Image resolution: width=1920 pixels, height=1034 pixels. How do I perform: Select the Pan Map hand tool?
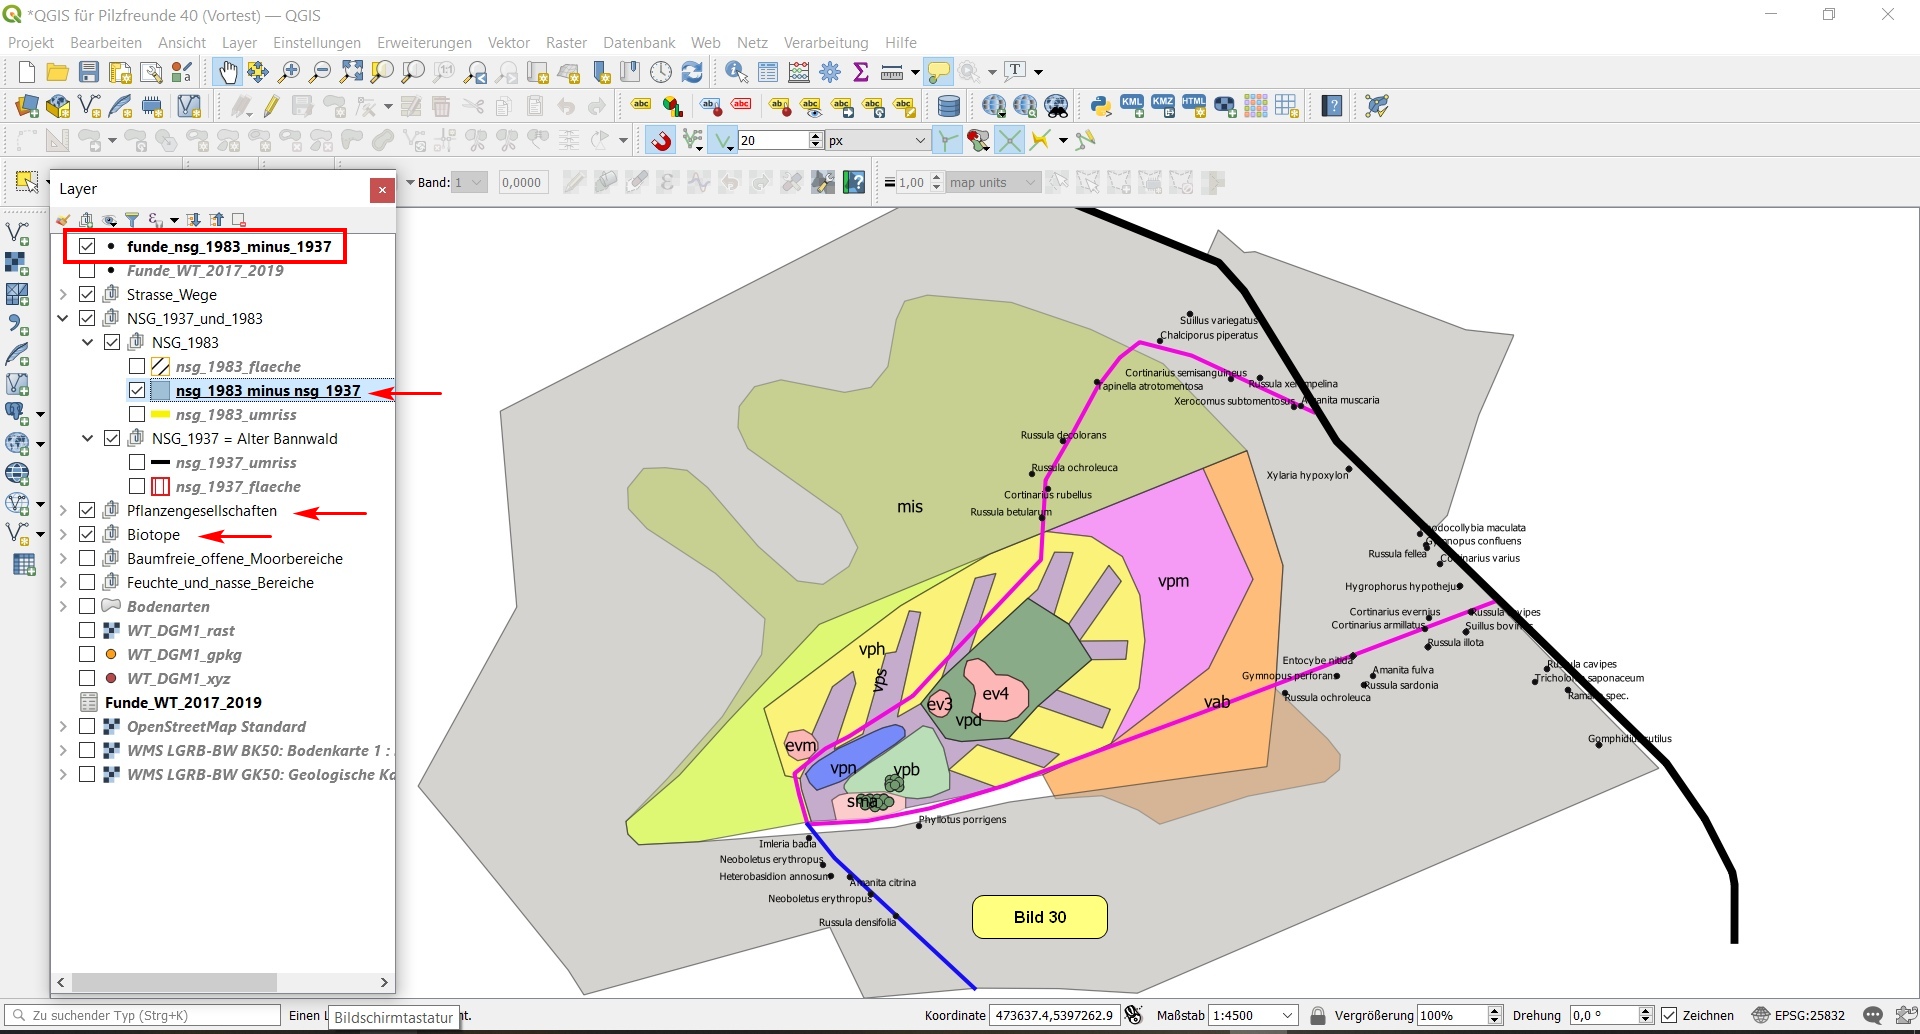(x=228, y=72)
